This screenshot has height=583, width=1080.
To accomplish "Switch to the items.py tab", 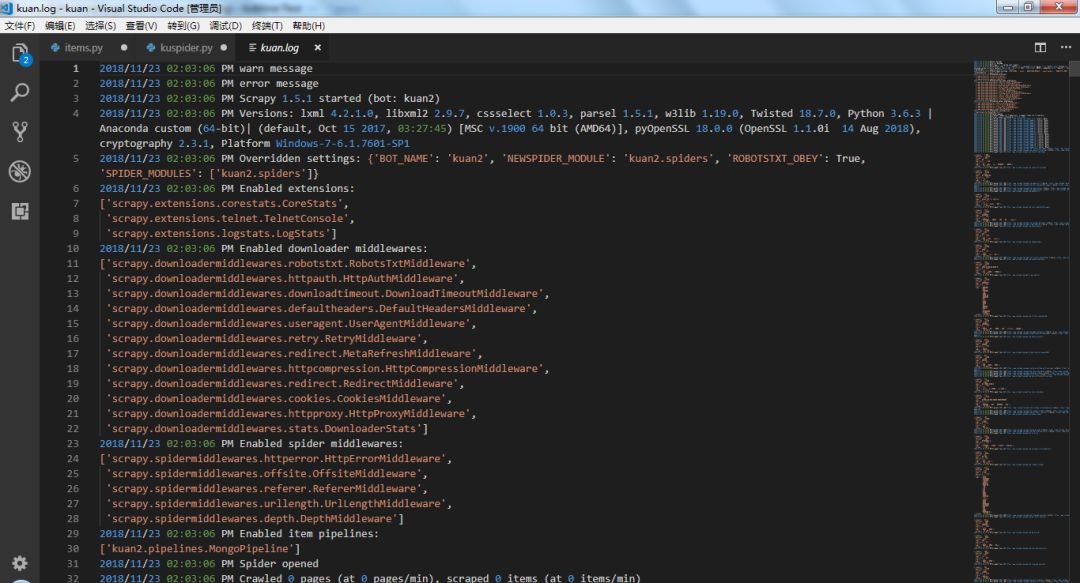I will [x=83, y=48].
